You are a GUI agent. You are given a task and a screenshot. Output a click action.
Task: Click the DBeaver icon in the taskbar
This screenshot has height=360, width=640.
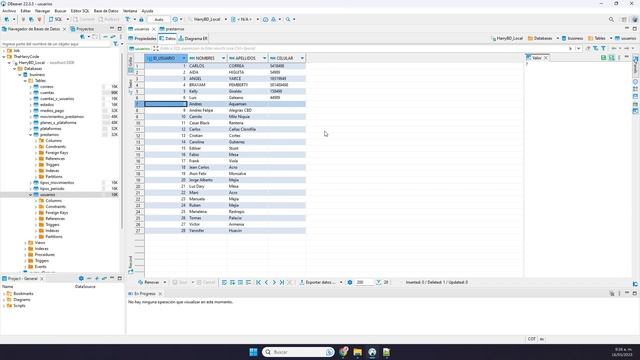372,352
